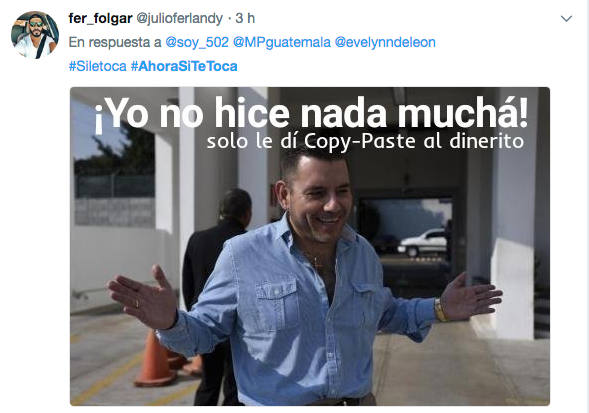The image size is (589, 413).
Task: Click the smiling man's face in the photo
Action: 318,199
